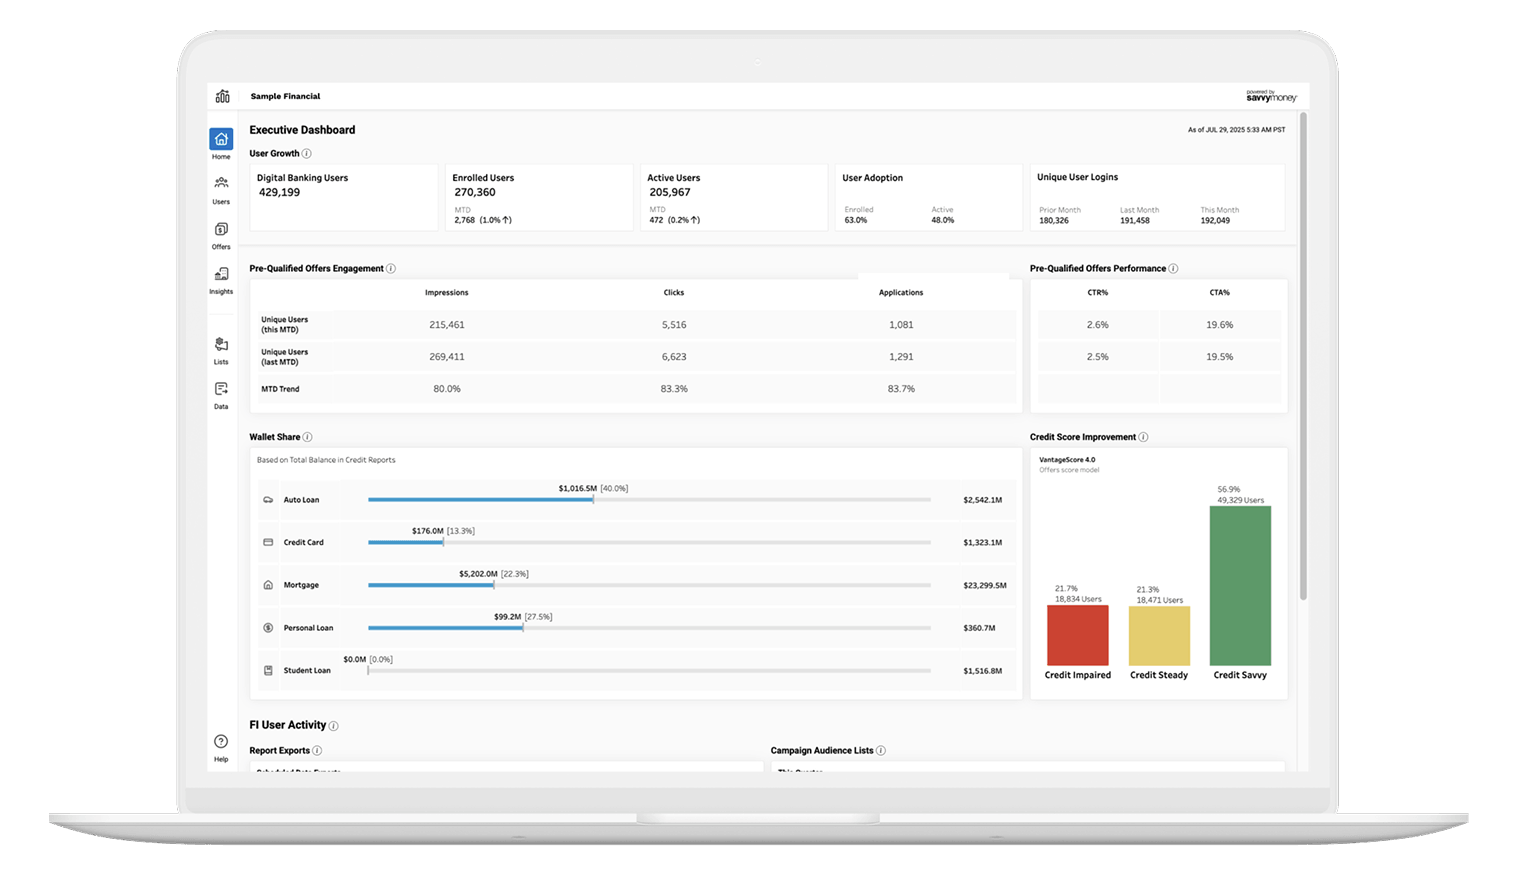Image resolution: width=1518 pixels, height=876 pixels.
Task: Click the Sample Financial brand name
Action: 285,96
